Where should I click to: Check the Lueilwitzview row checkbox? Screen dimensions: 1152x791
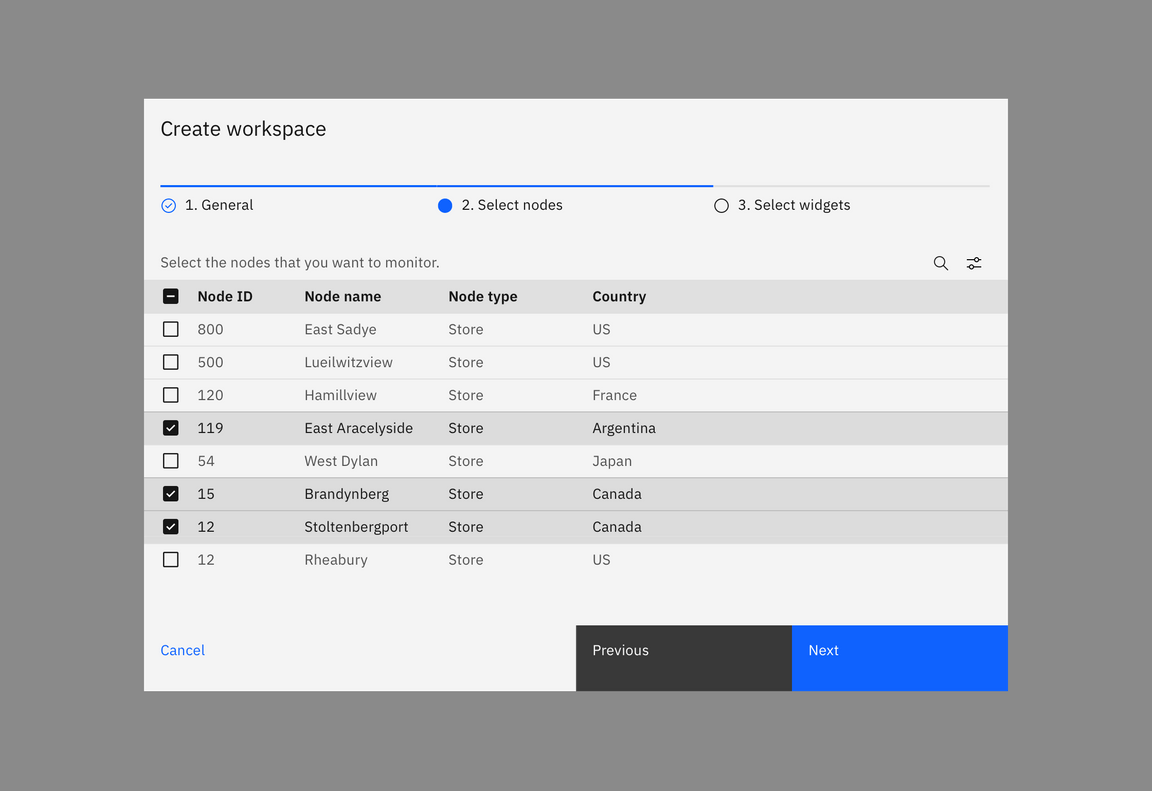[x=170, y=362]
